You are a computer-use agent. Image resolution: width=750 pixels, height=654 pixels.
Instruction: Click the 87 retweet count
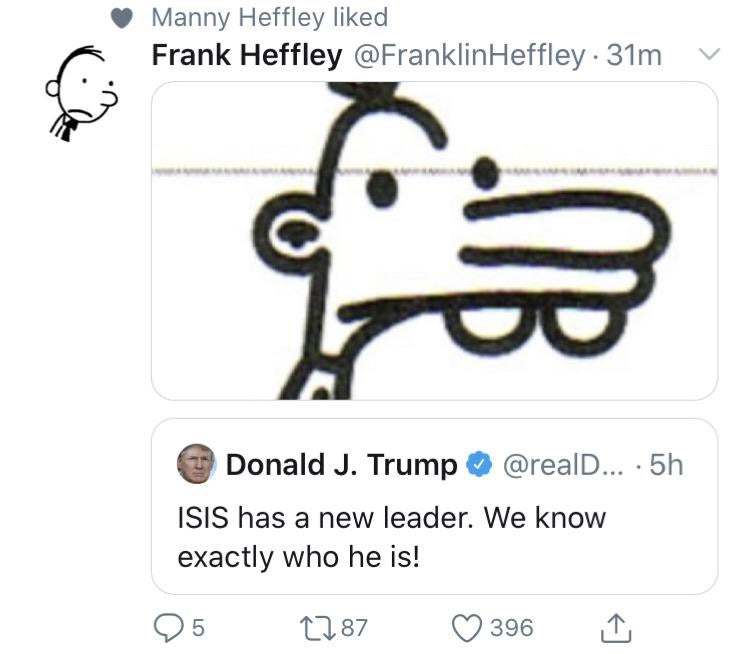pos(353,627)
